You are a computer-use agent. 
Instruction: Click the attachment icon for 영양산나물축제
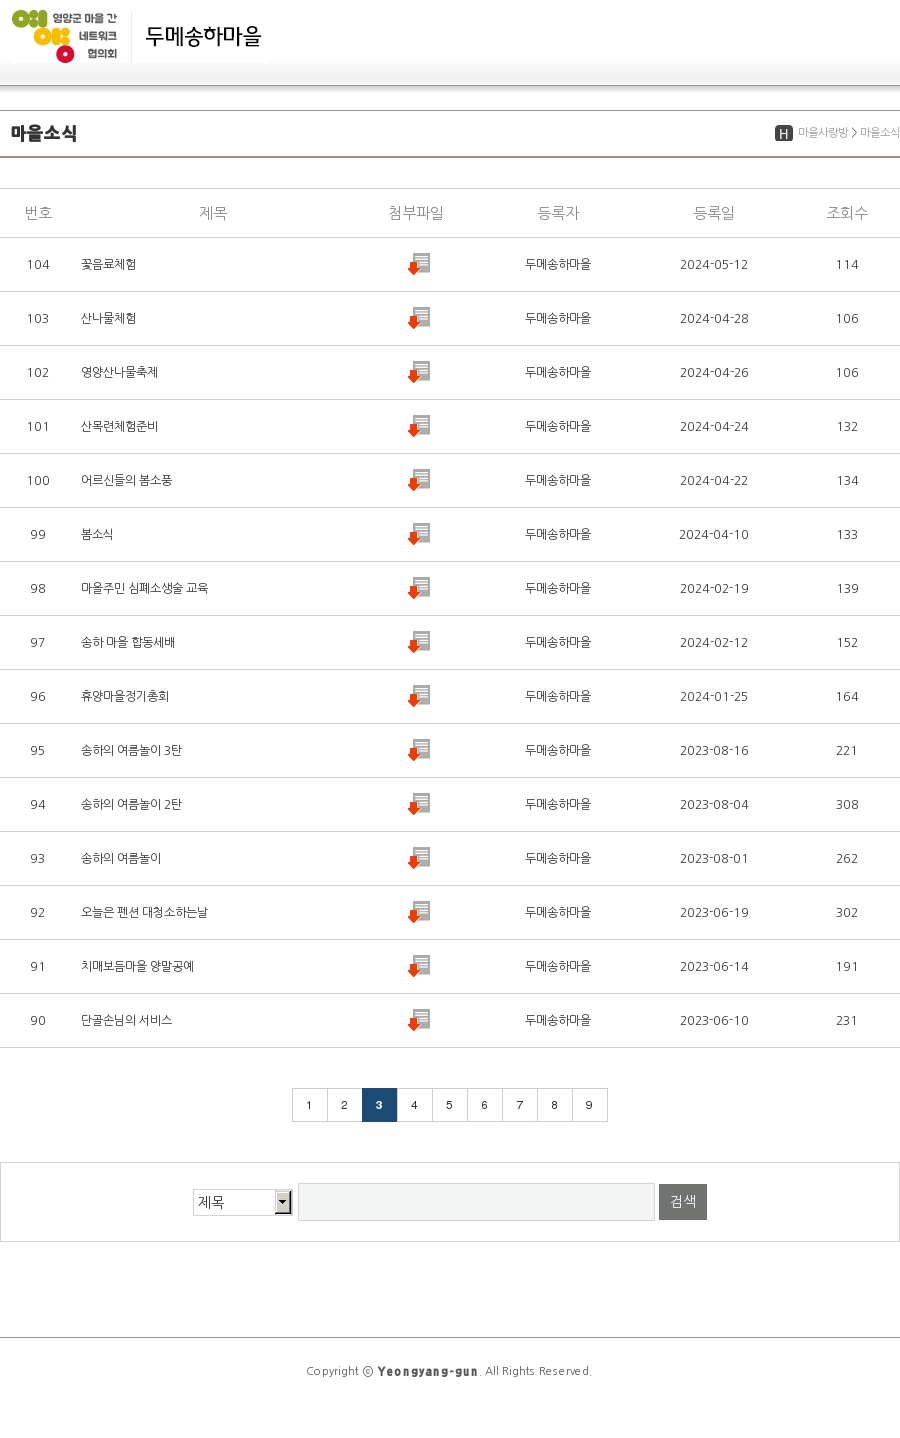tap(419, 372)
